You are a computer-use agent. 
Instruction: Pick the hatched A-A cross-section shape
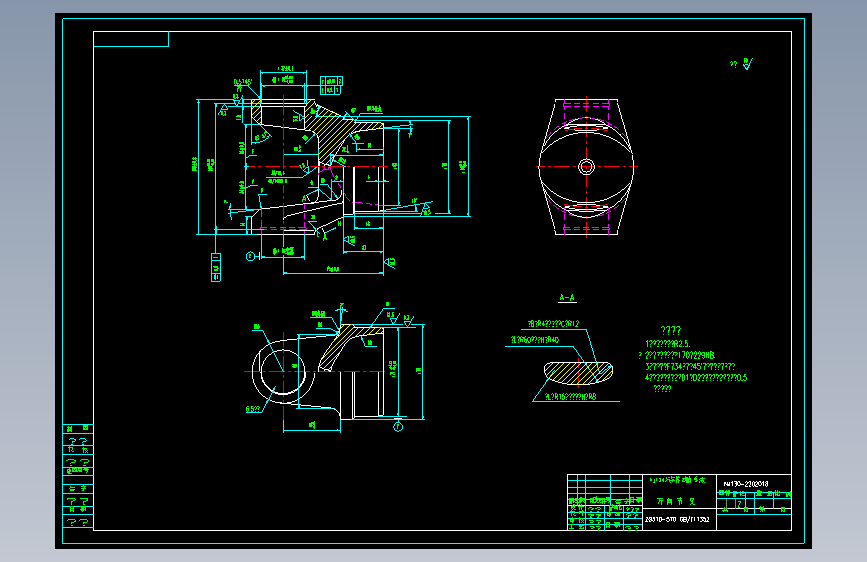point(578,373)
